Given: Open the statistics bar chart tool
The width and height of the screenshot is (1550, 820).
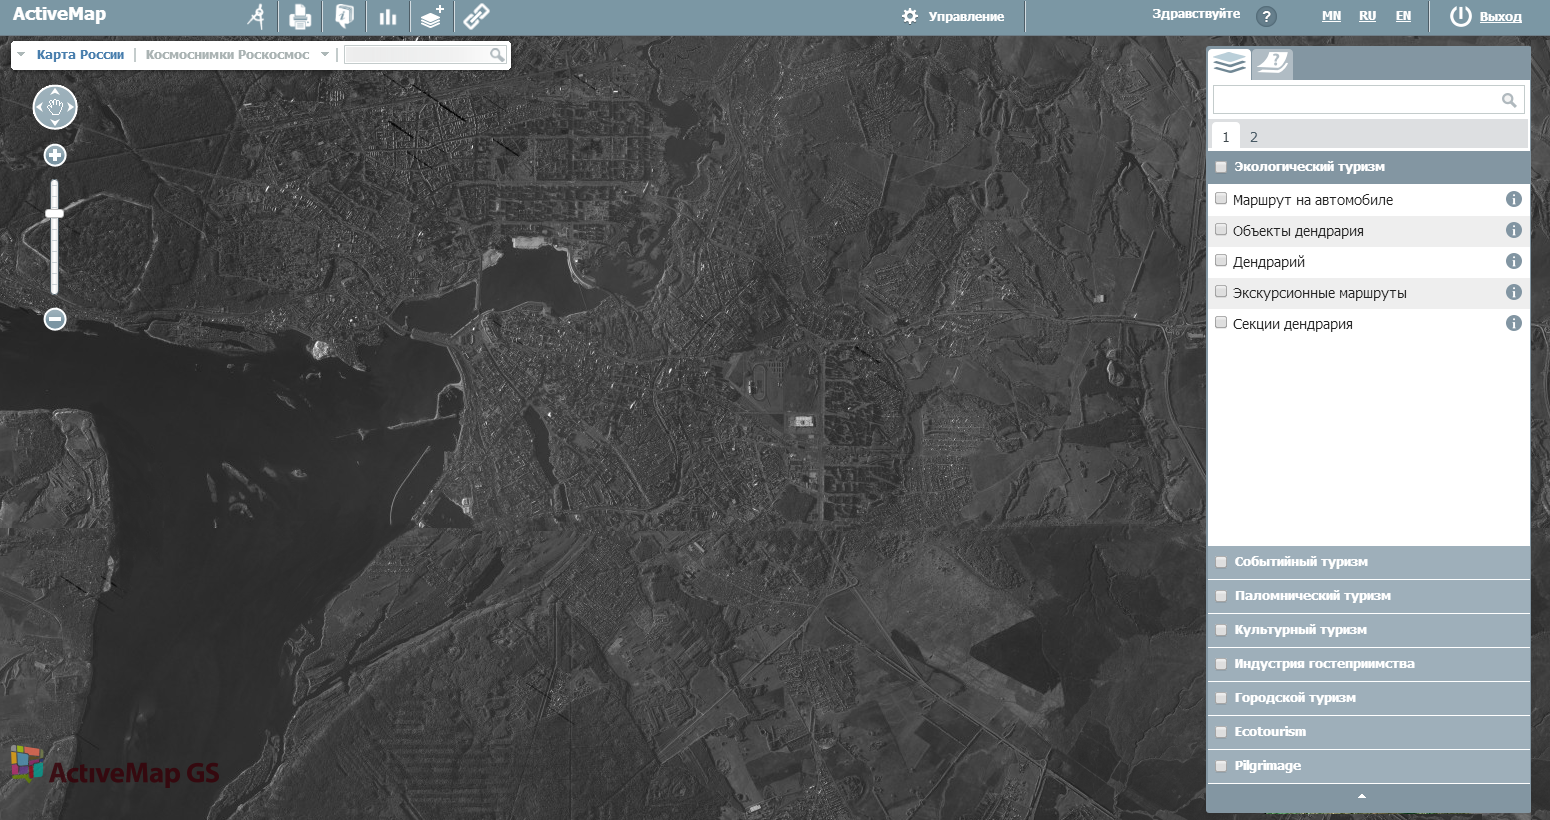Looking at the screenshot, I should [388, 17].
